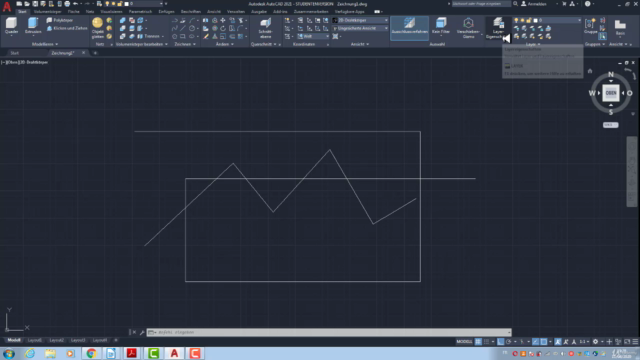The height and width of the screenshot is (360, 640).
Task: Click the OBEN face of the ViewCube
Action: pyautogui.click(x=611, y=93)
